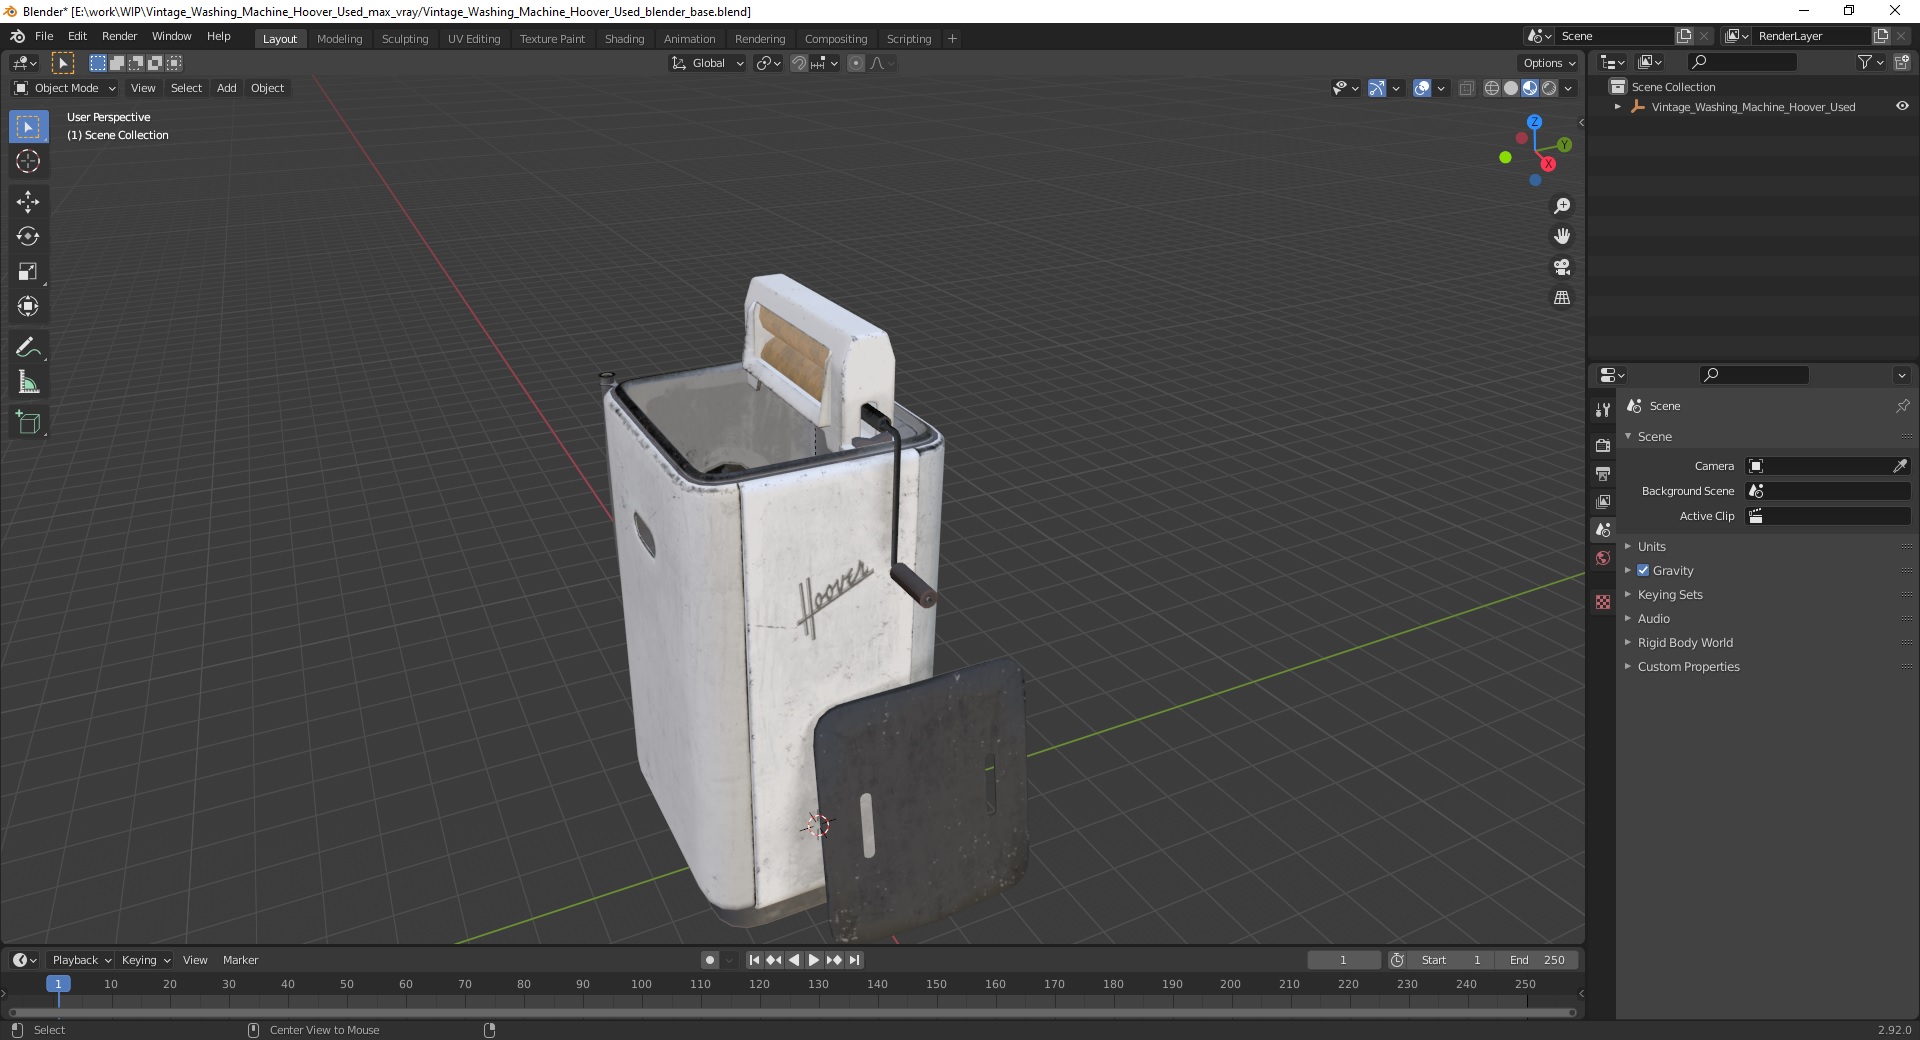Viewport: 1920px width, 1040px height.
Task: Open the timeline Keying menu
Action: pyautogui.click(x=145, y=960)
